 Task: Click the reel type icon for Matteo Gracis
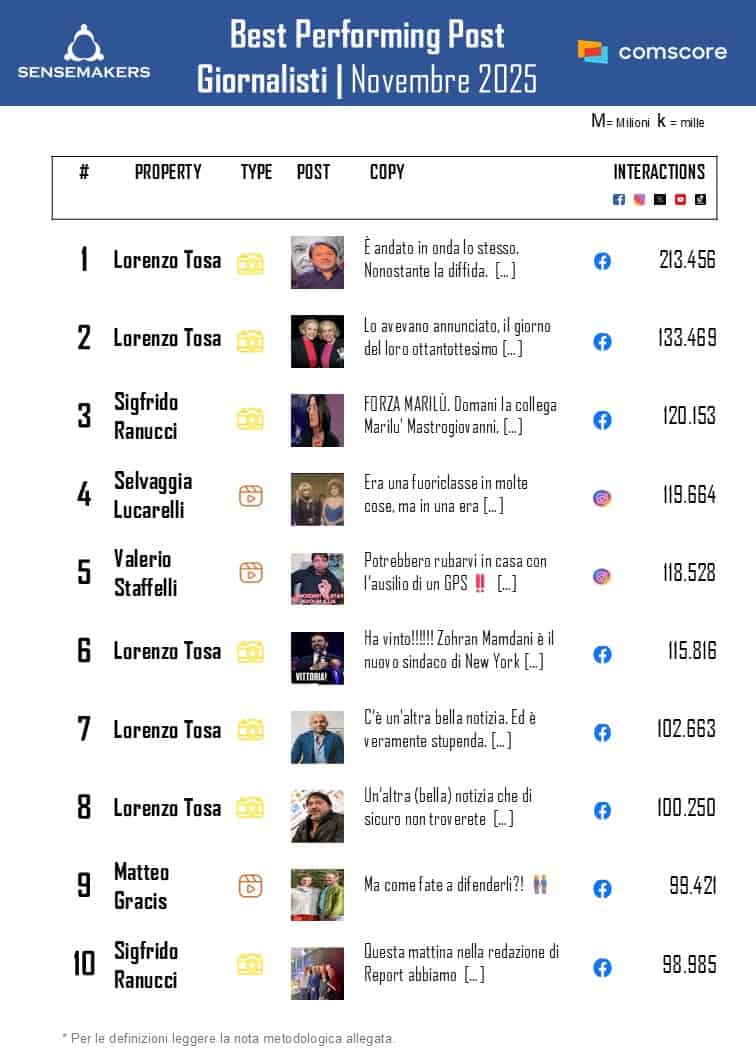tap(251, 885)
